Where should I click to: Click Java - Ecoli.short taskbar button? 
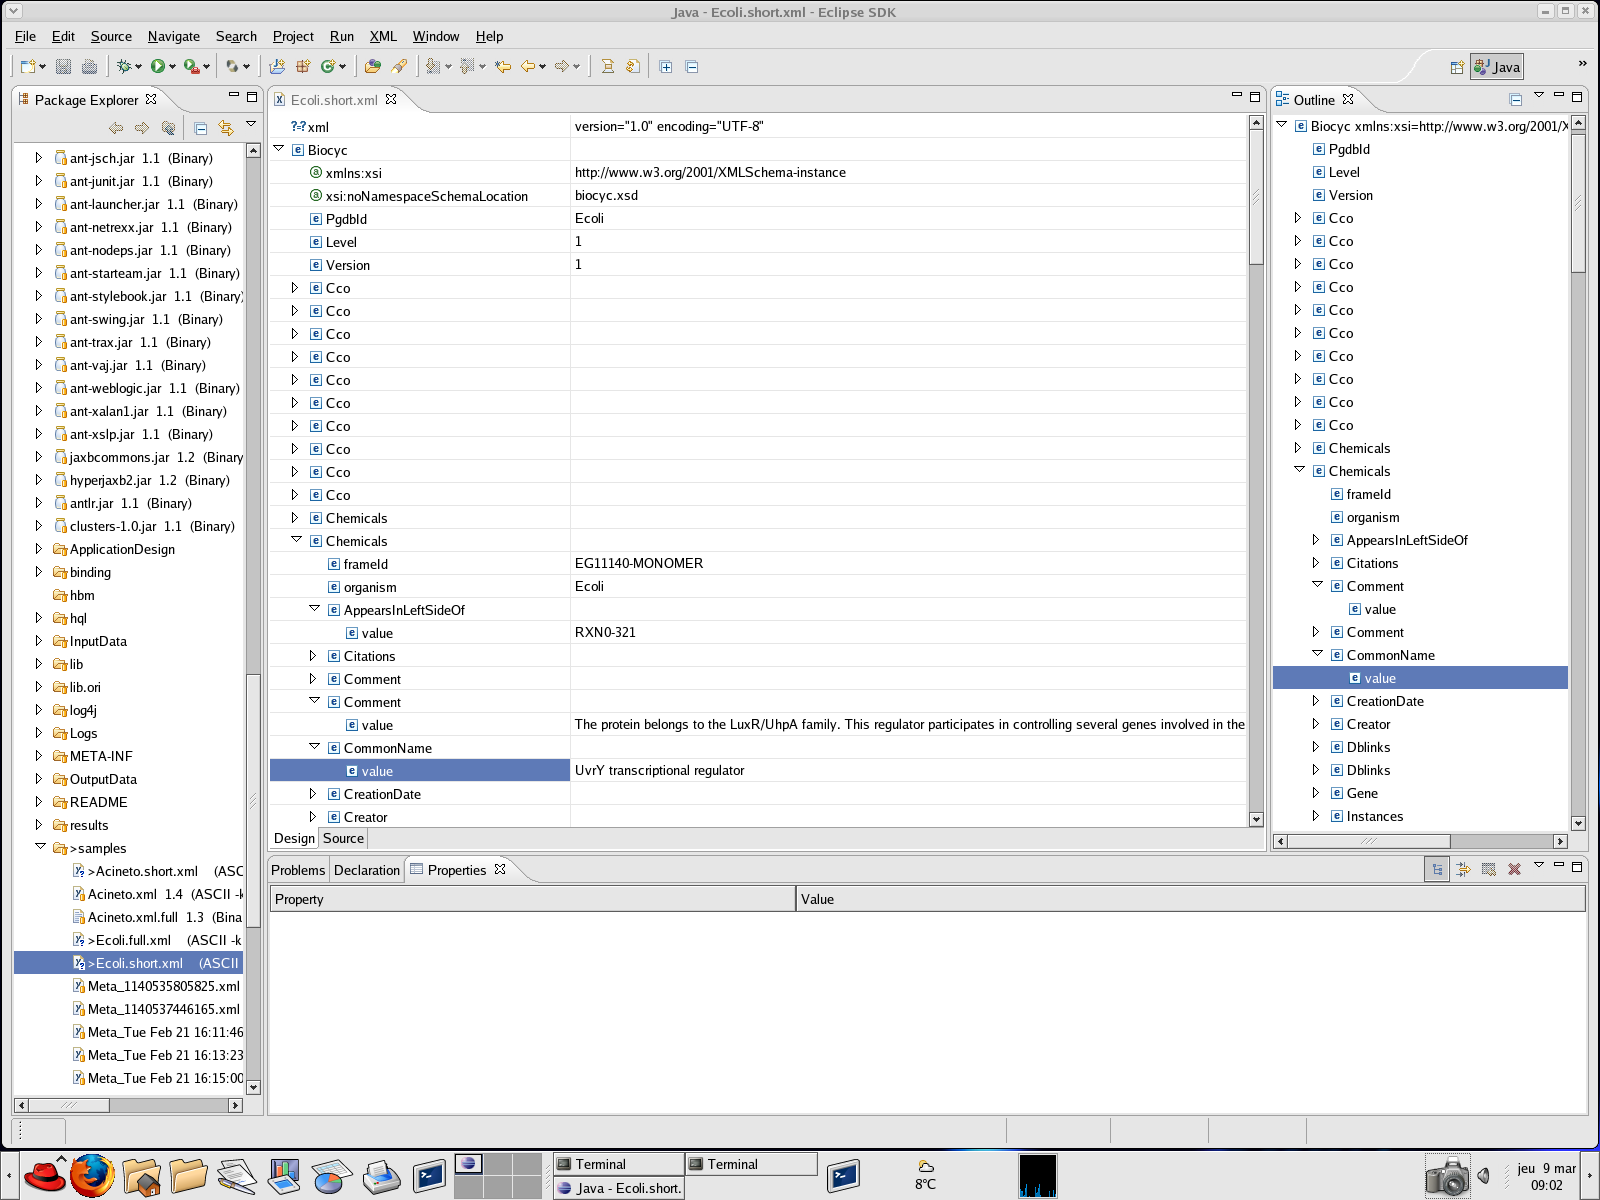click(619, 1188)
